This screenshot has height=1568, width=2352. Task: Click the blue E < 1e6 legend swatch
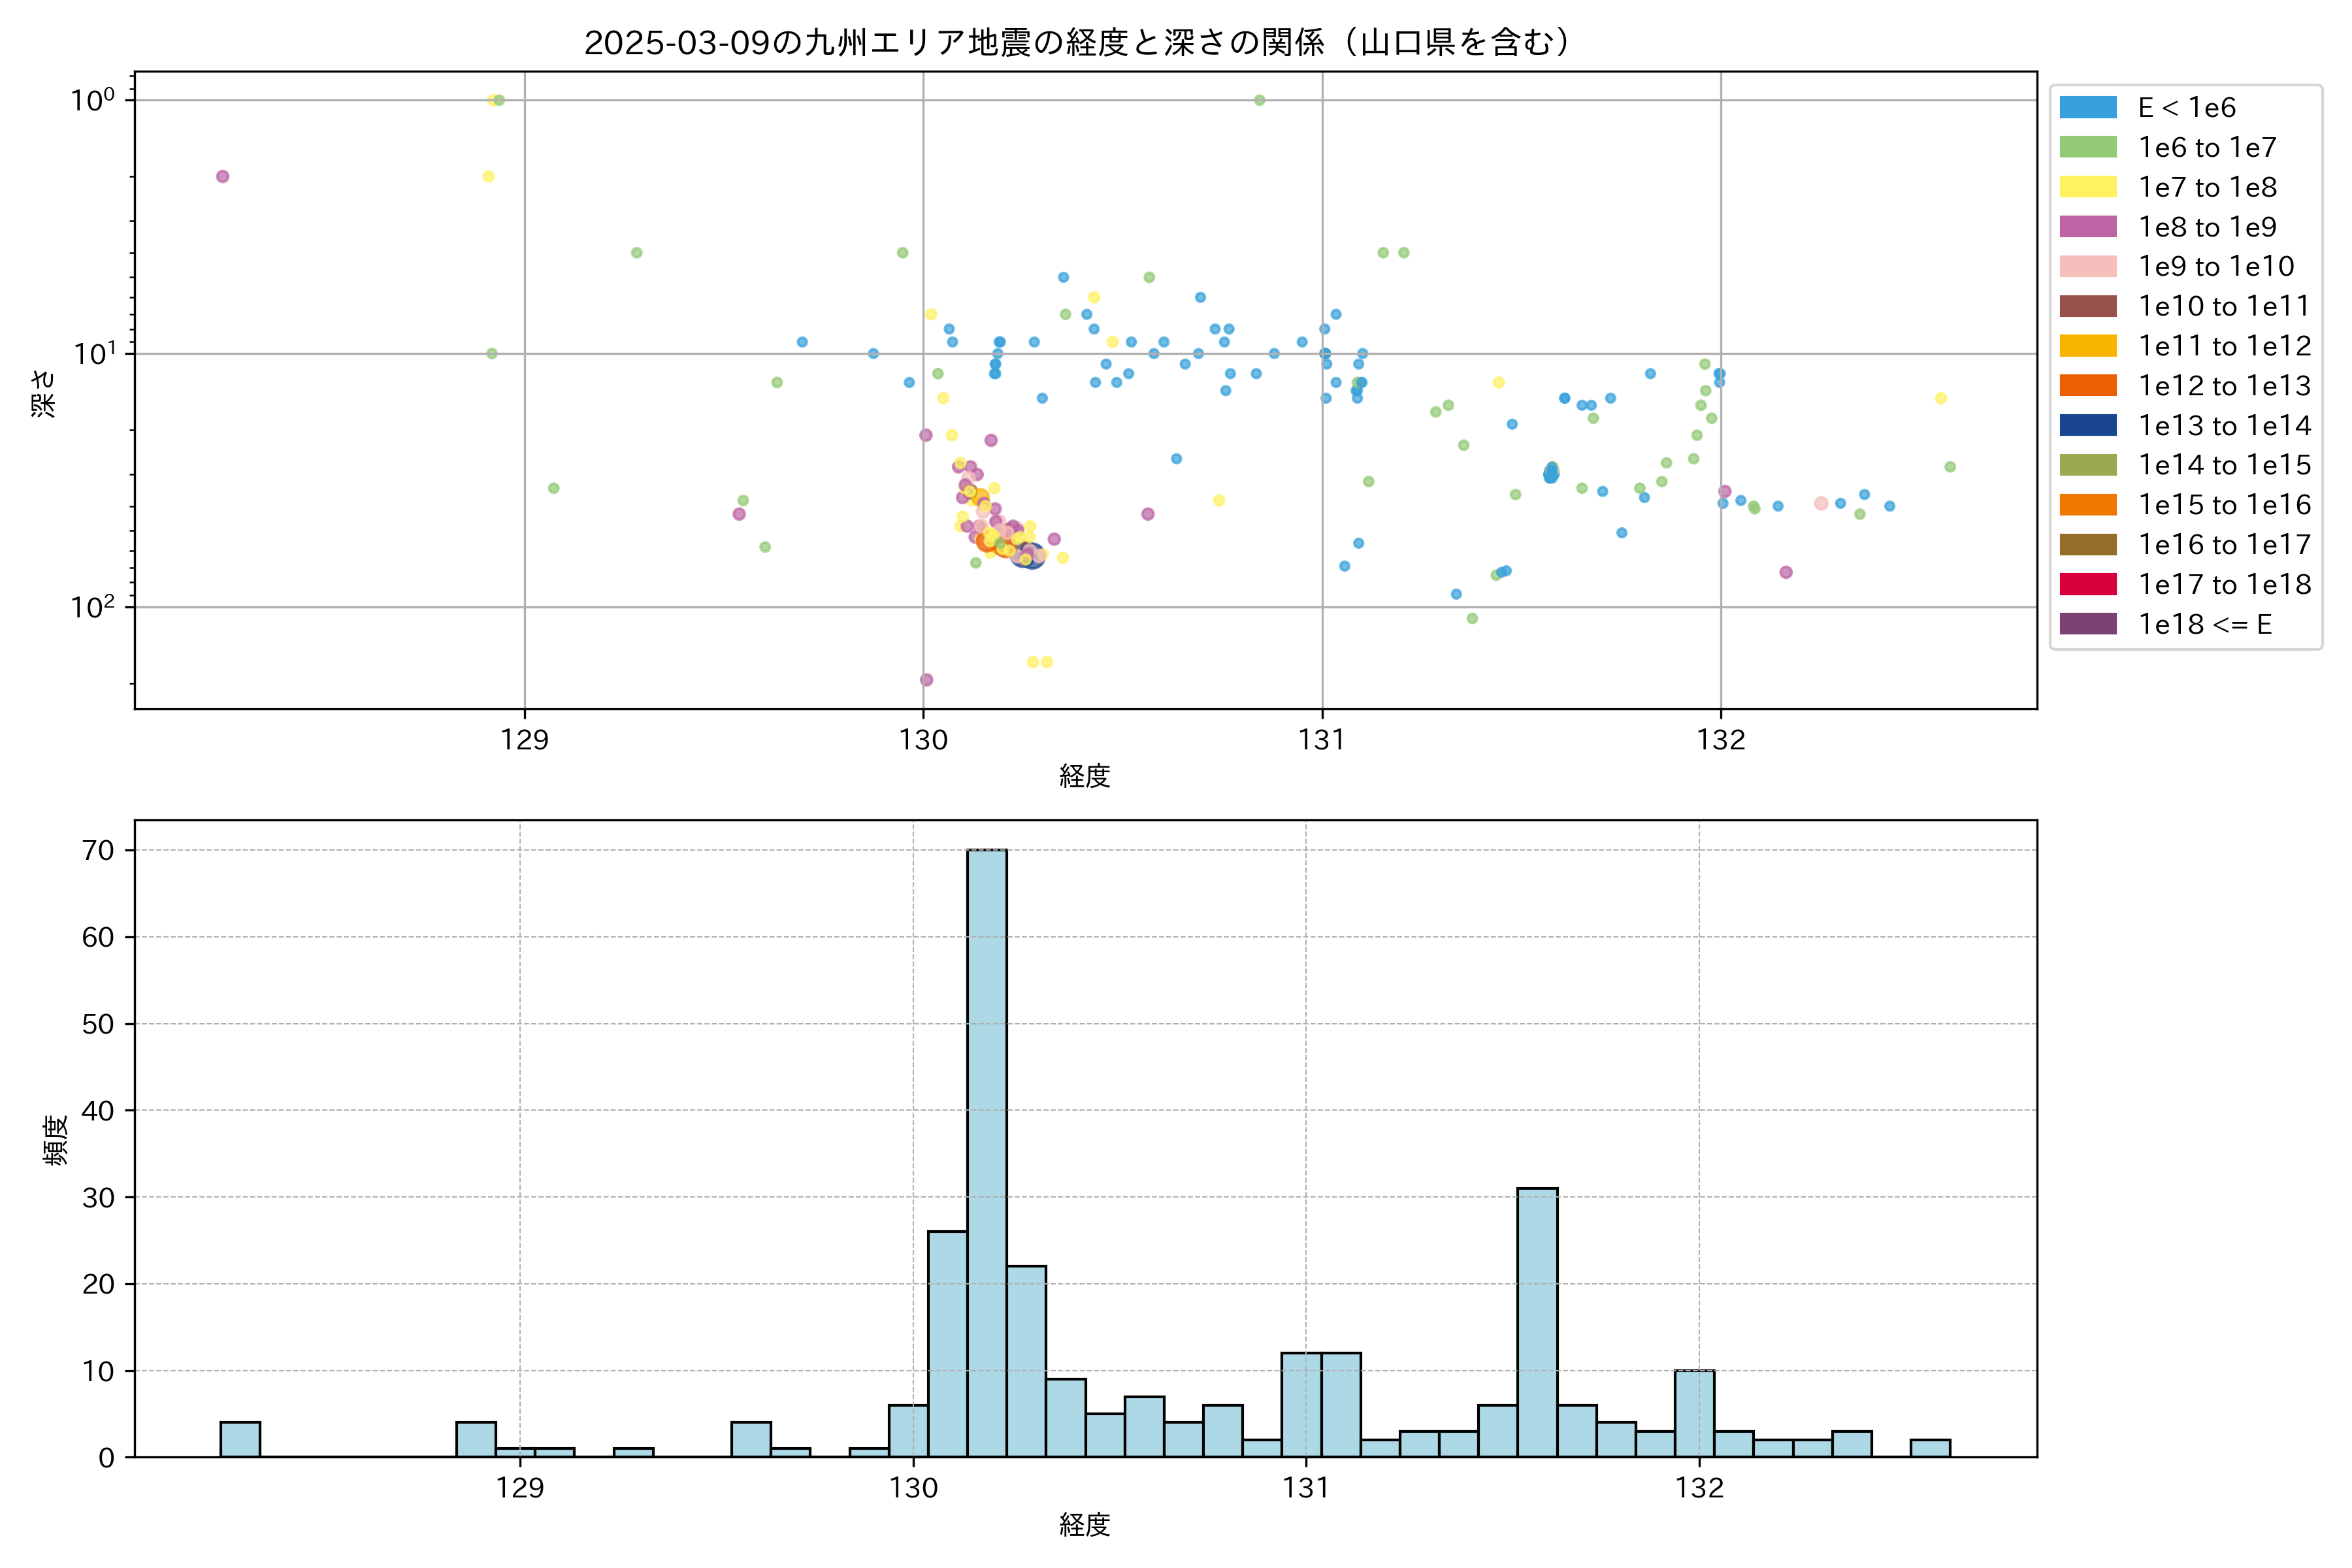point(2087,108)
